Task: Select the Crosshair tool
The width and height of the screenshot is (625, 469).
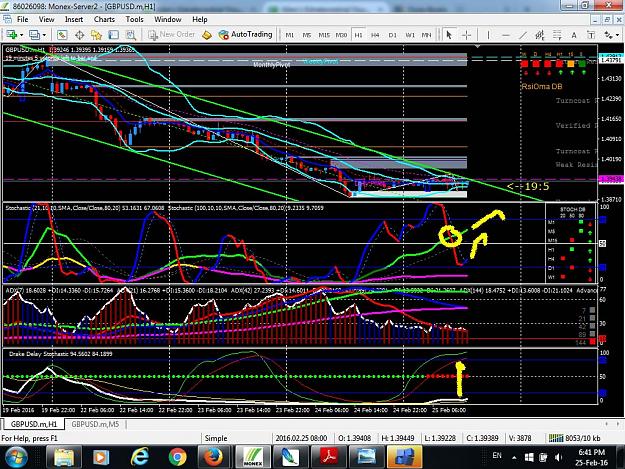Action: point(466,35)
